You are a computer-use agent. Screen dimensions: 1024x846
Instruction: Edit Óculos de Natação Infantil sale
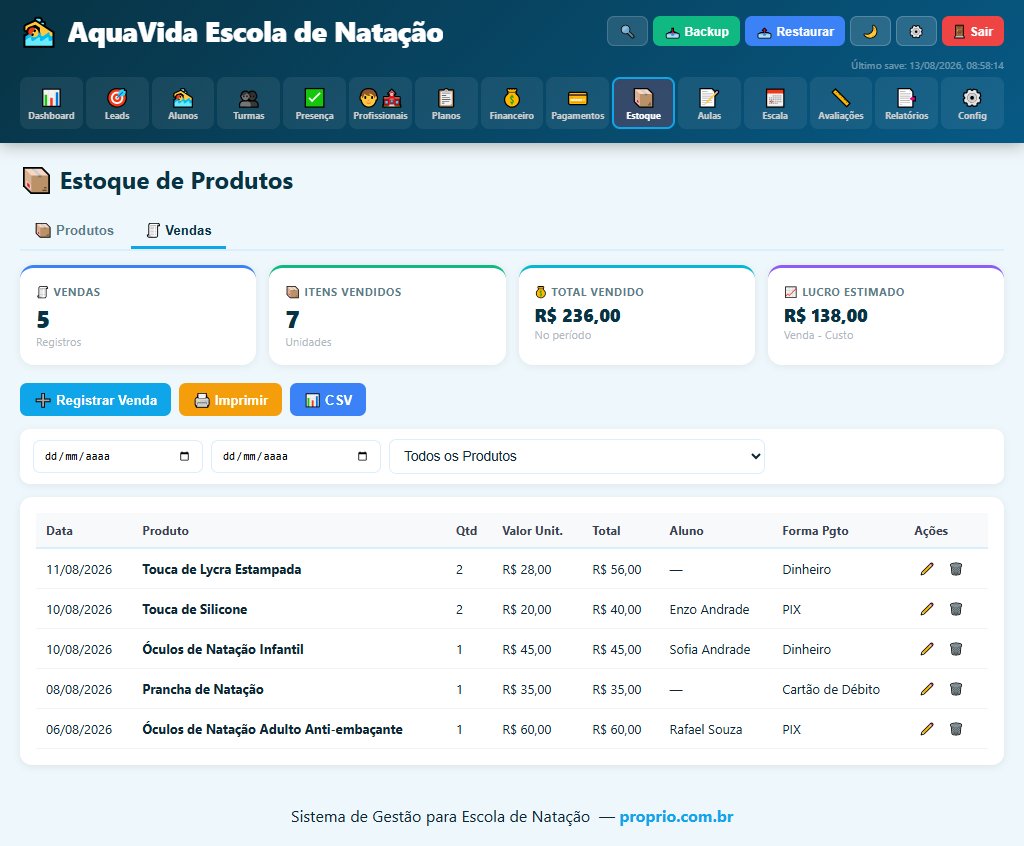click(927, 649)
